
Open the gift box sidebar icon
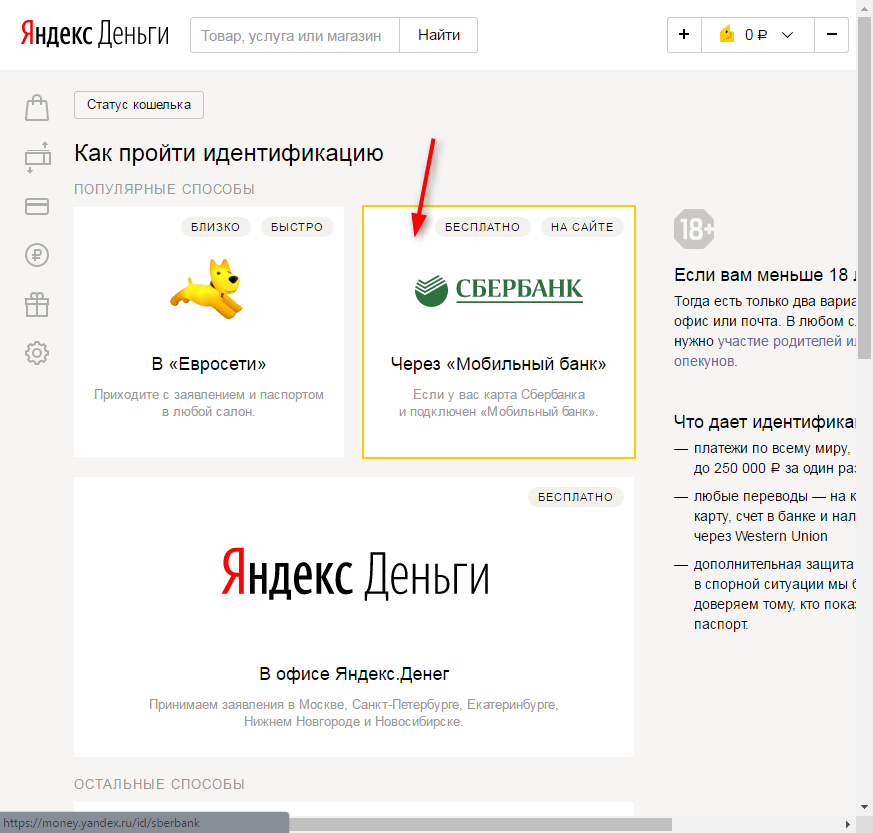coord(37,304)
